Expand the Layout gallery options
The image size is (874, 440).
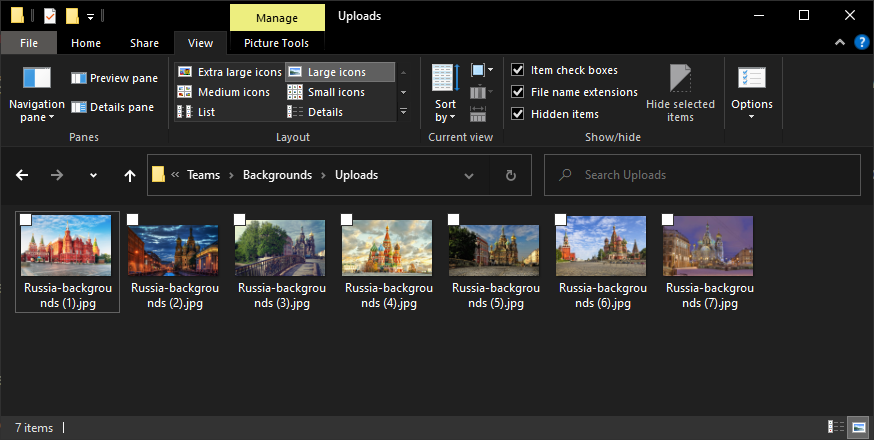point(404,112)
